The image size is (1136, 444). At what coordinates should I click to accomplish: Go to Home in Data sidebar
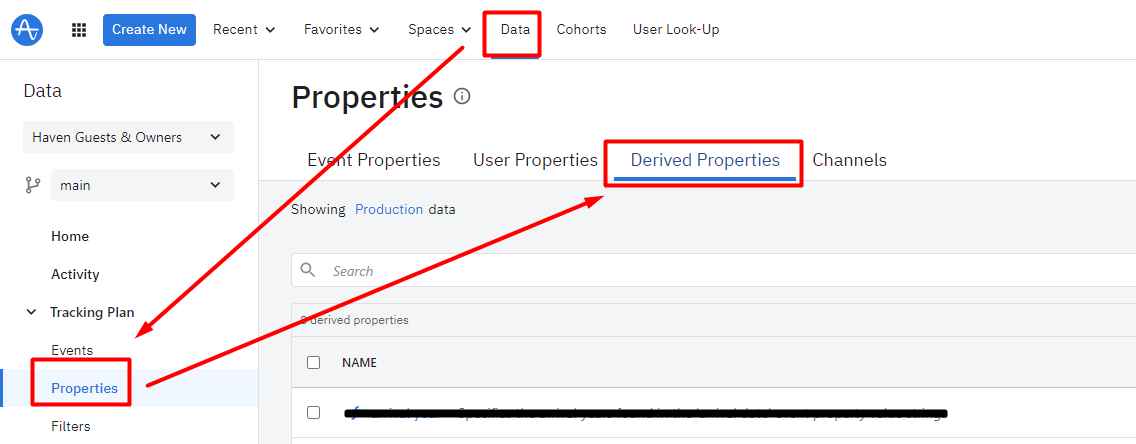[70, 236]
